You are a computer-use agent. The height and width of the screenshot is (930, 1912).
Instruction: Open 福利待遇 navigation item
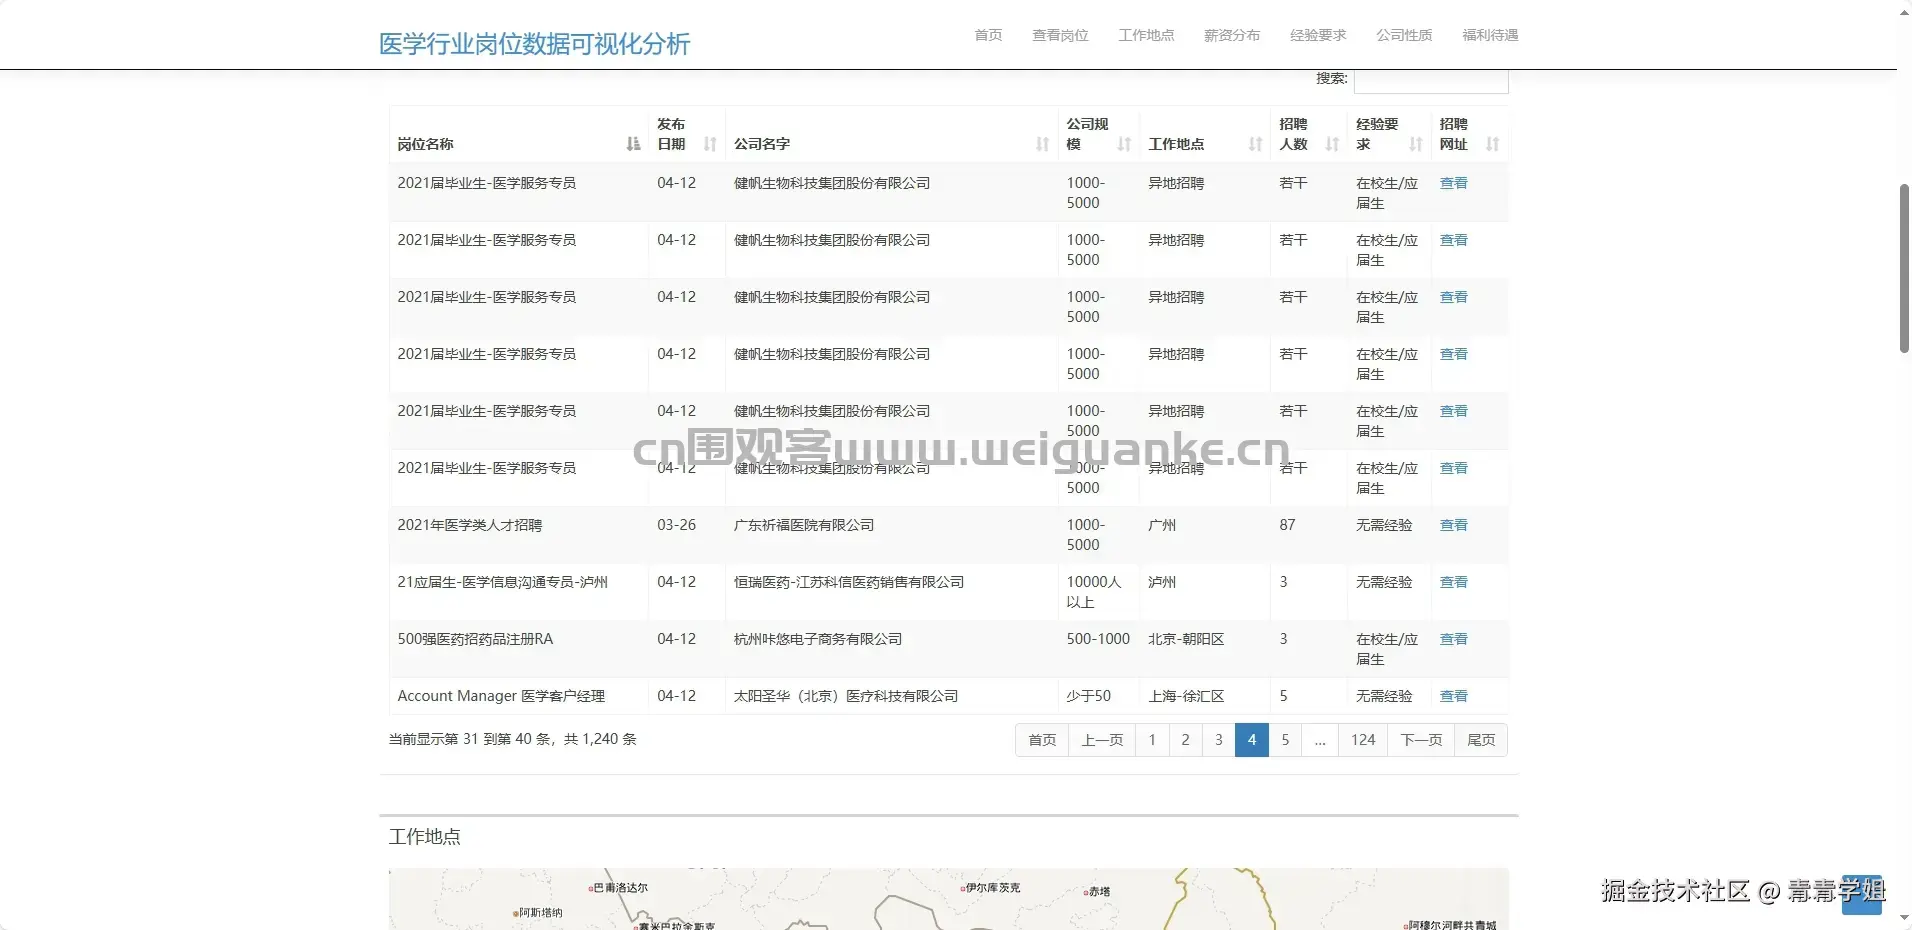tap(1490, 35)
